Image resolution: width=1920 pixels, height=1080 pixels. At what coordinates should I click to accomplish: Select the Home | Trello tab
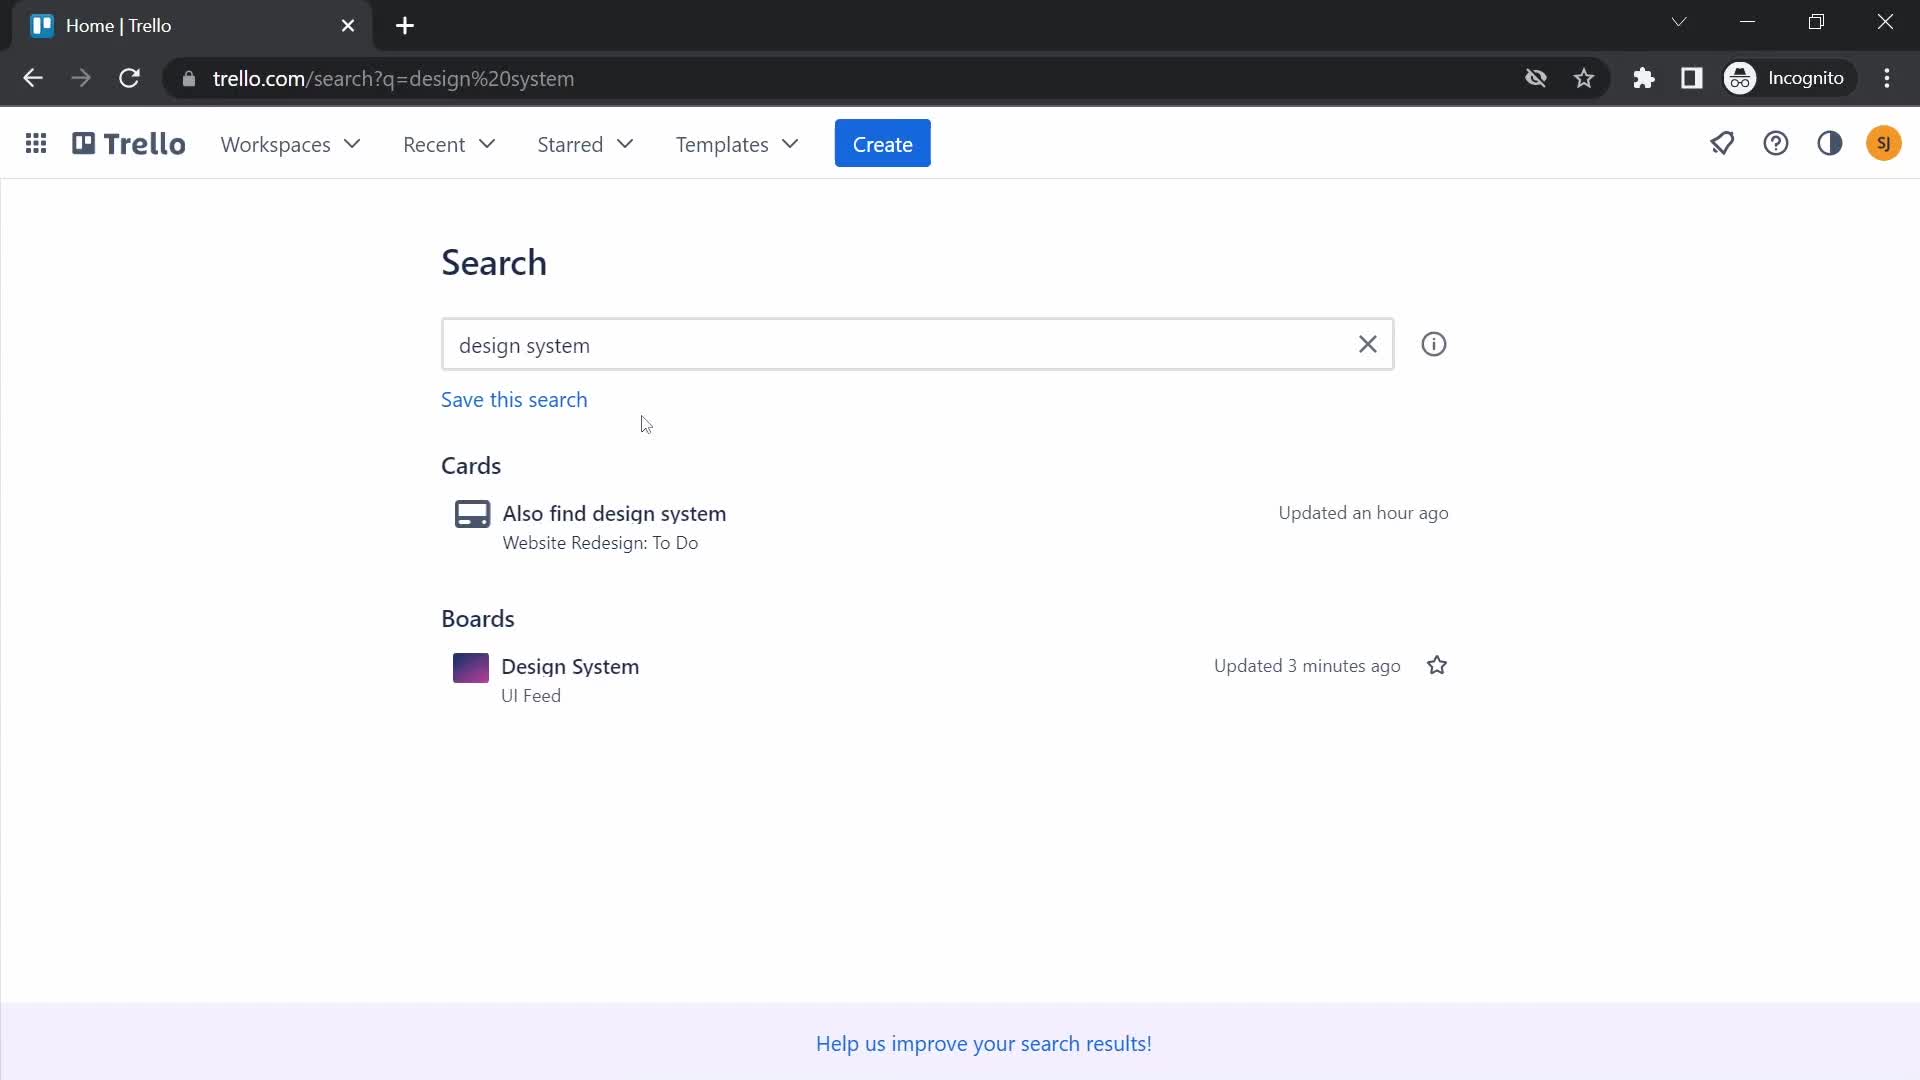[x=190, y=26]
